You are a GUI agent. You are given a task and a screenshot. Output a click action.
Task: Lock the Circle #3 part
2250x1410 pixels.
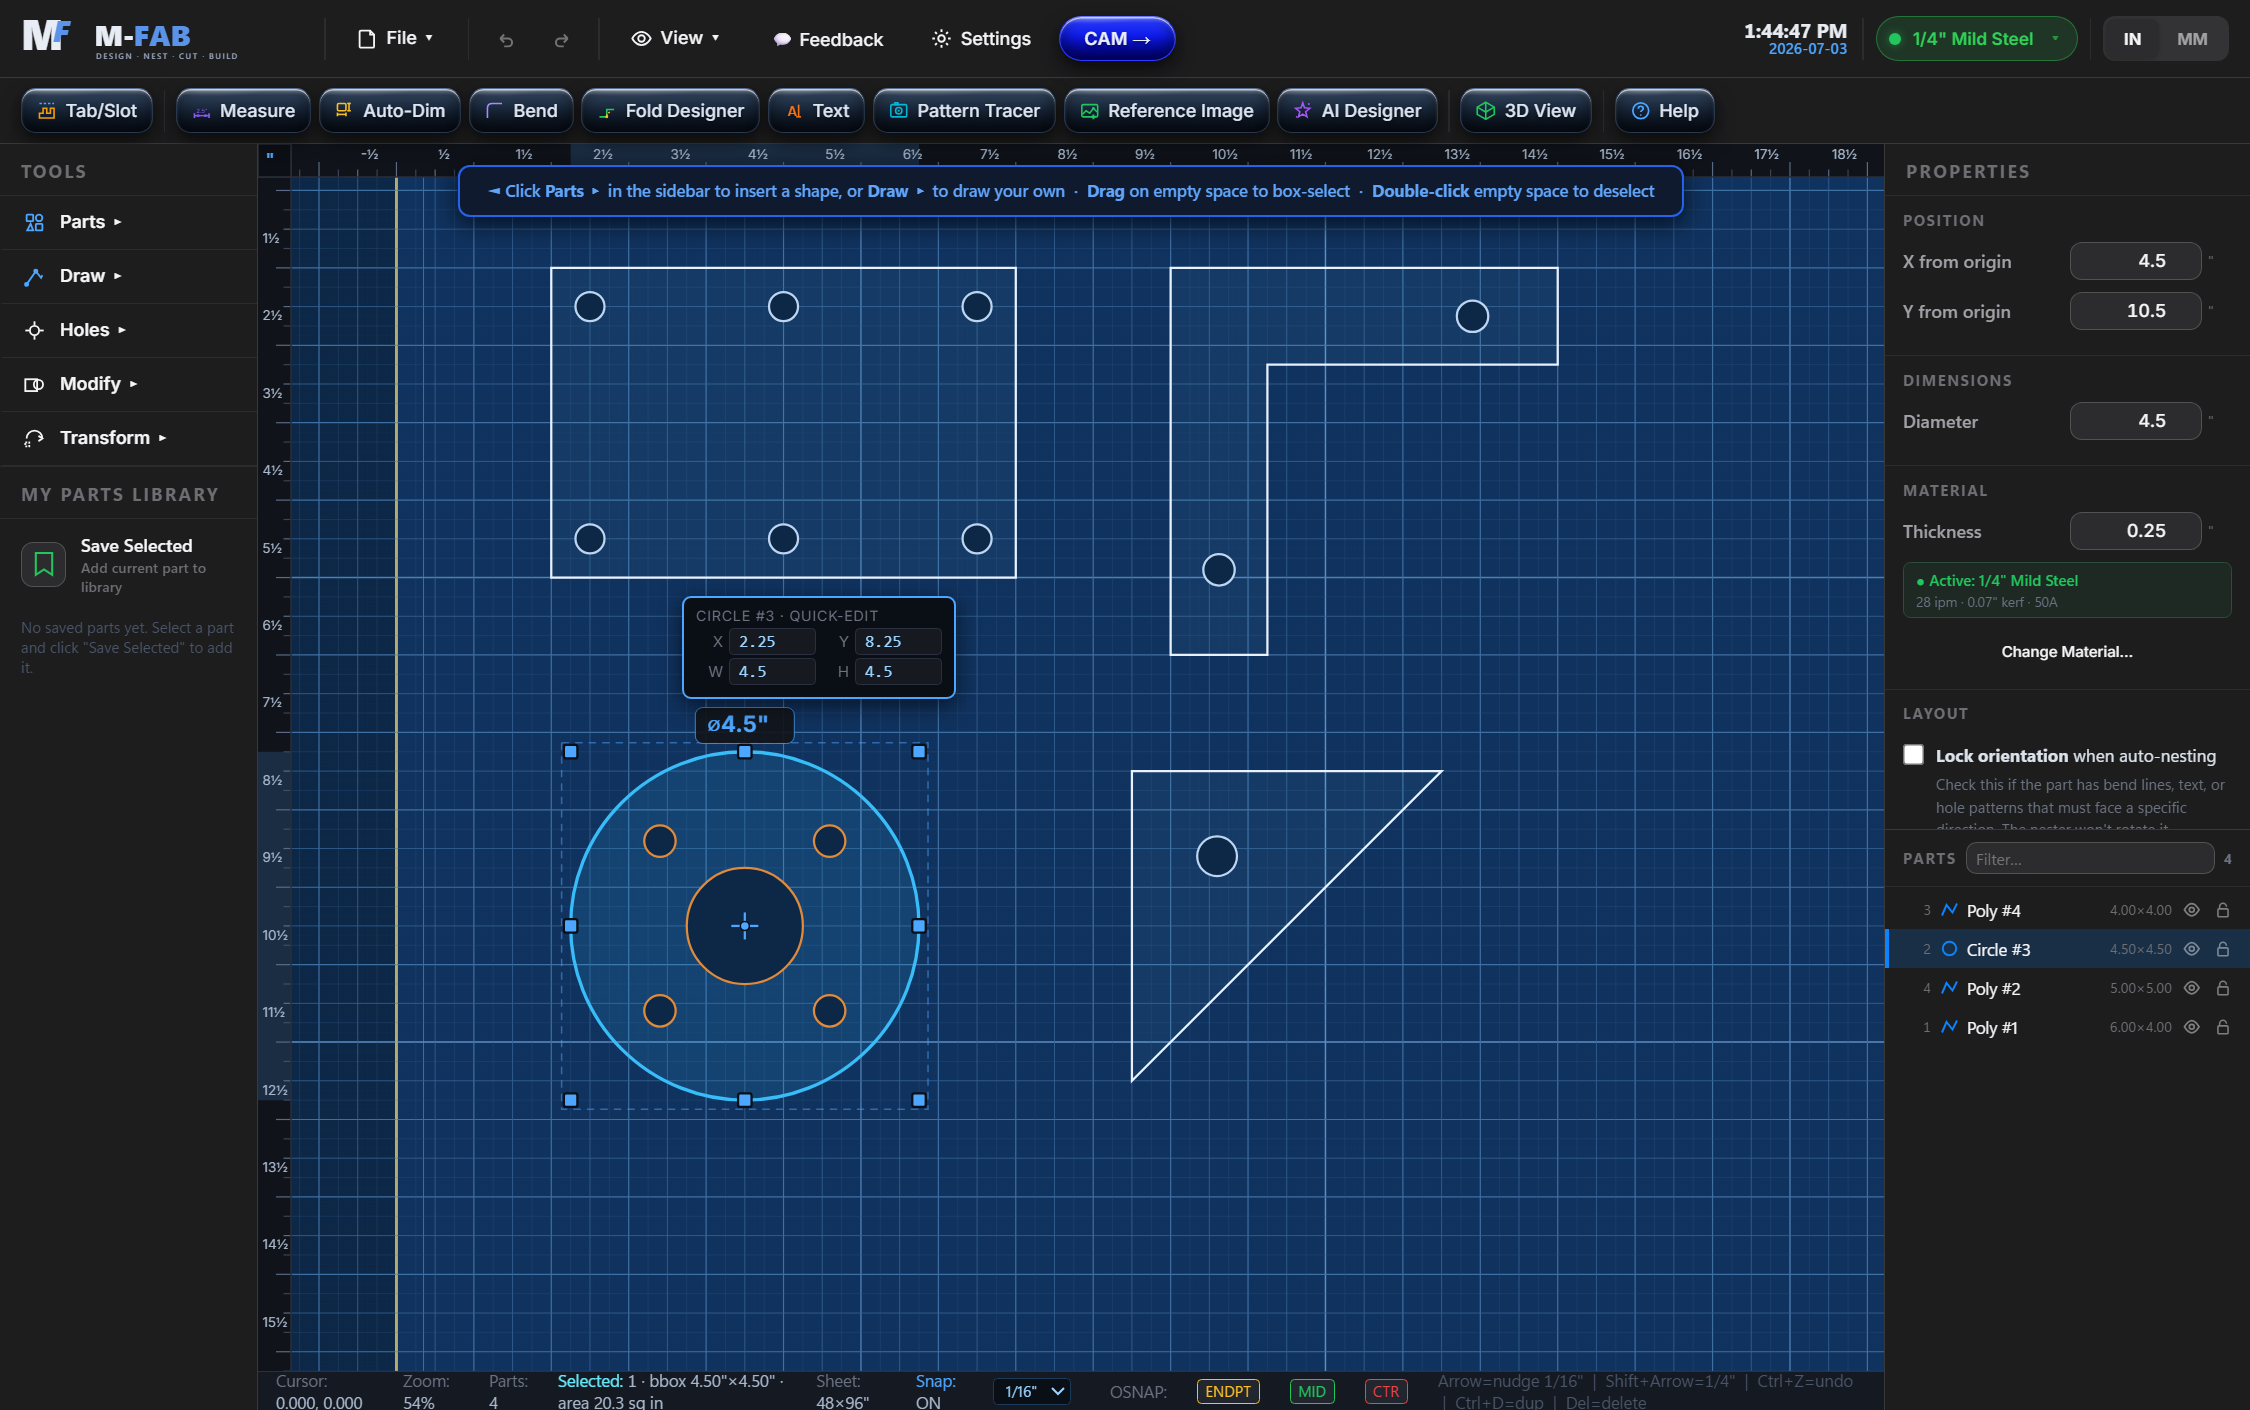[2223, 949]
